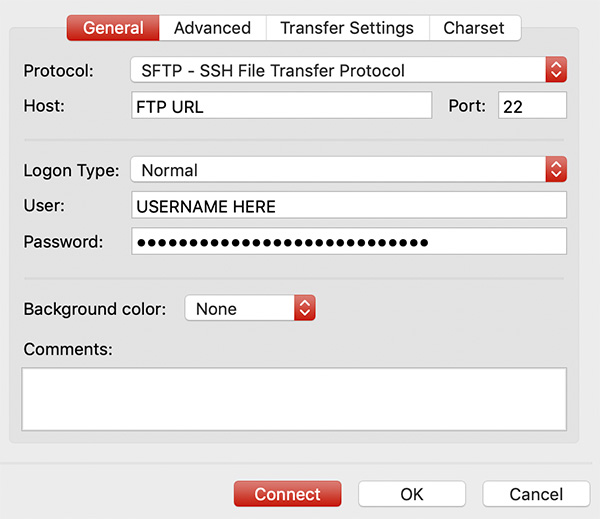
Task: Click the Port label text
Action: click(x=467, y=106)
